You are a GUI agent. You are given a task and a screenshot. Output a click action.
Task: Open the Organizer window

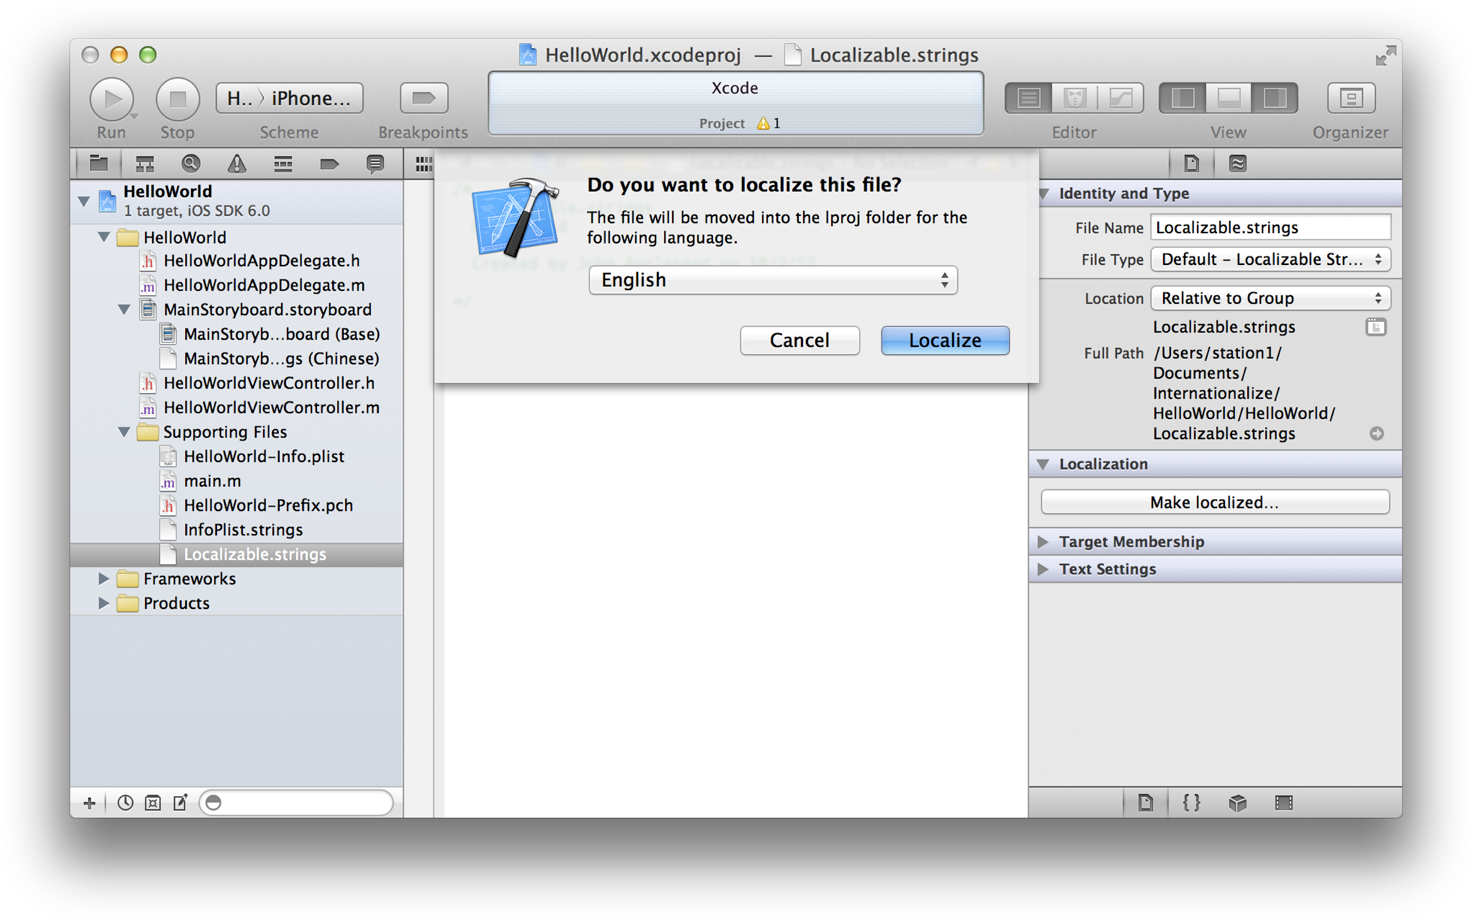[1350, 97]
